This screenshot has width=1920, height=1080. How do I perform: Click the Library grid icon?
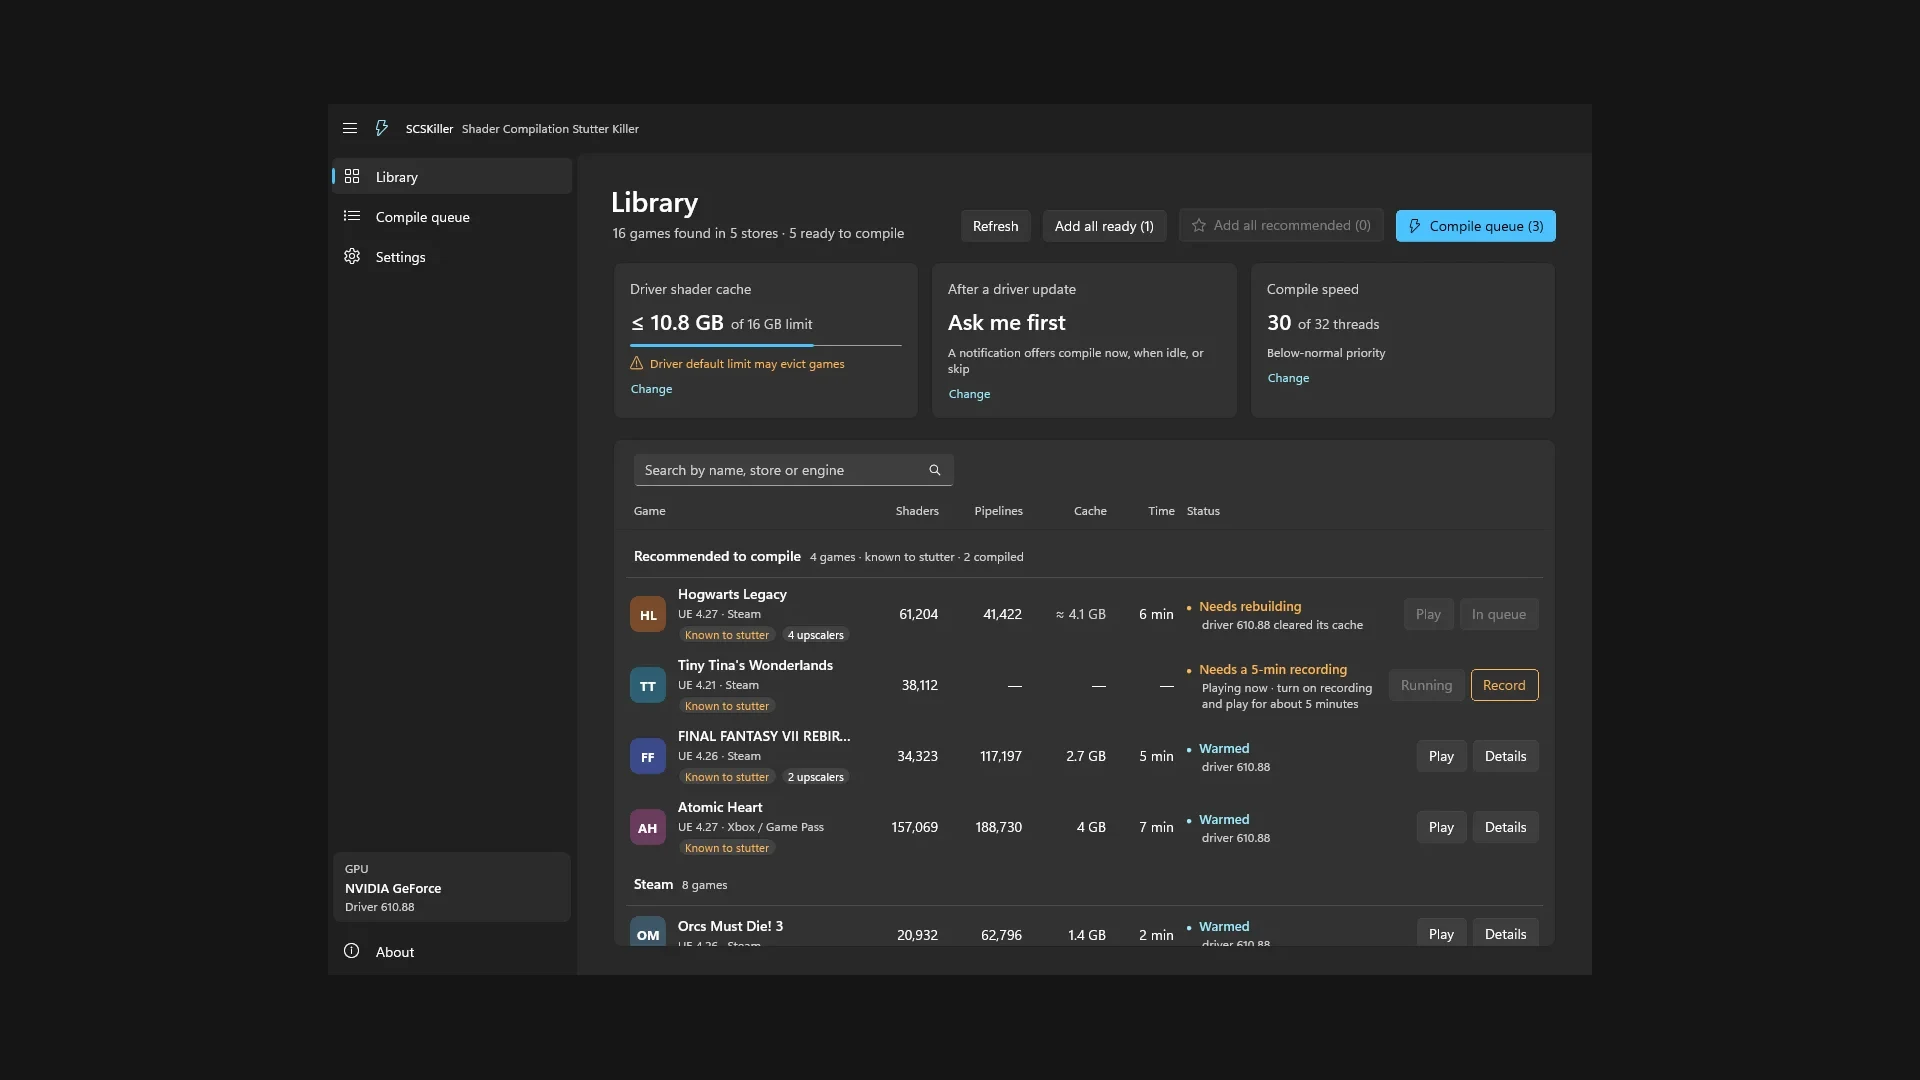point(352,176)
